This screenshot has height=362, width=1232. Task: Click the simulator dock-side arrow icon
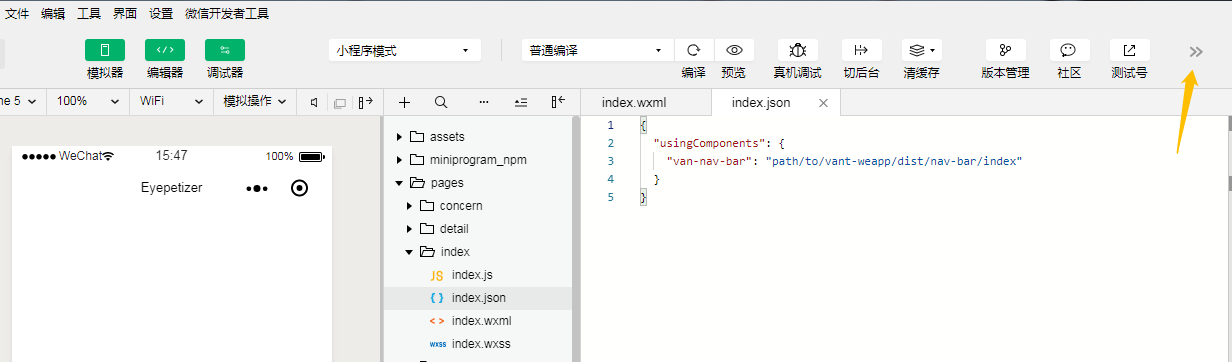tap(366, 102)
